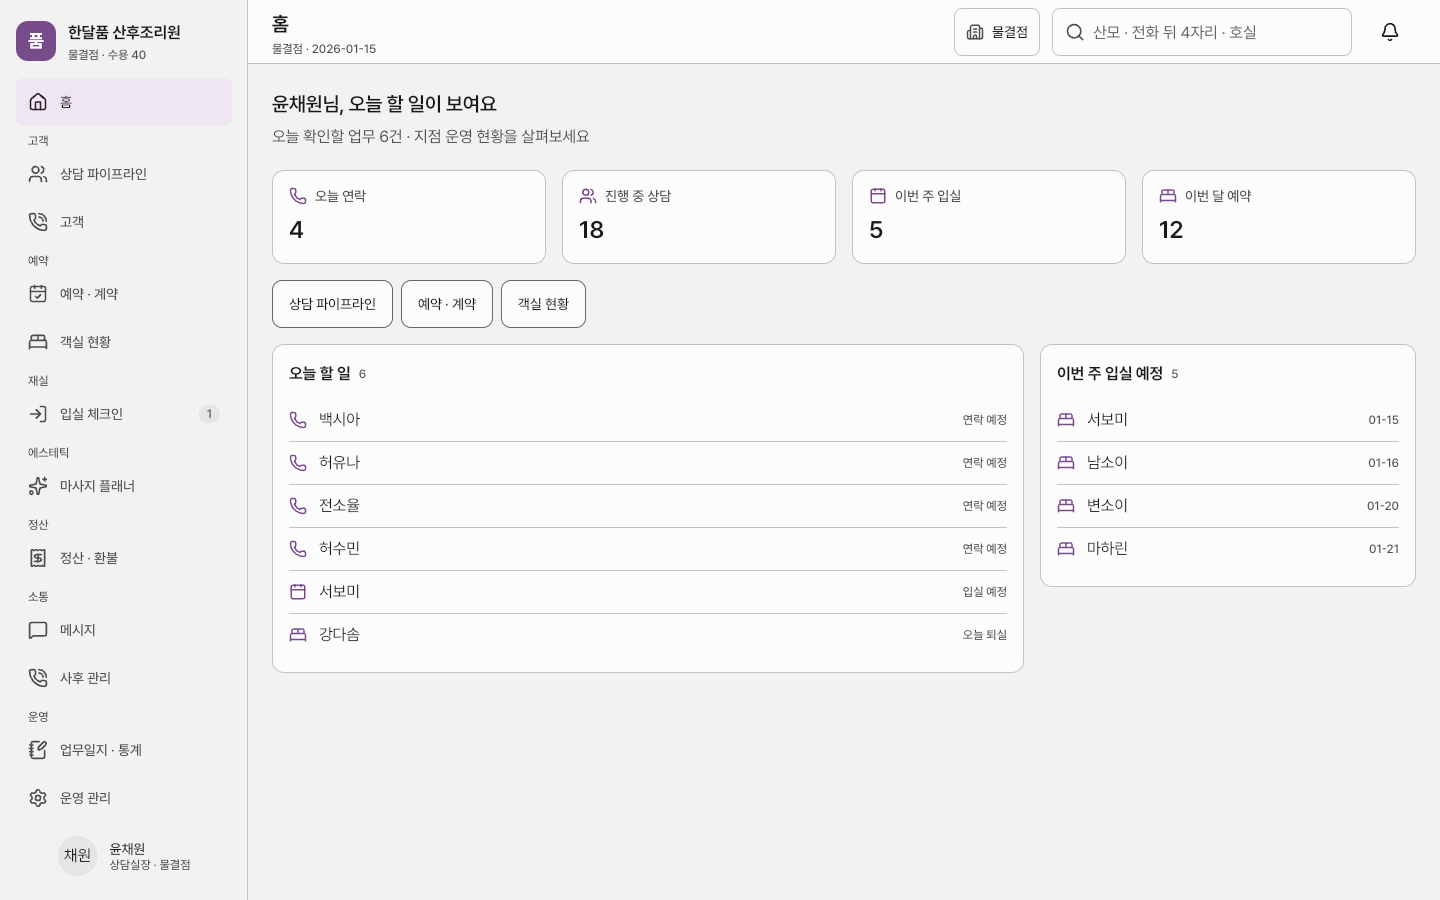
Task: Select 예약·계약 sidebar menu item
Action: pyautogui.click(x=124, y=294)
